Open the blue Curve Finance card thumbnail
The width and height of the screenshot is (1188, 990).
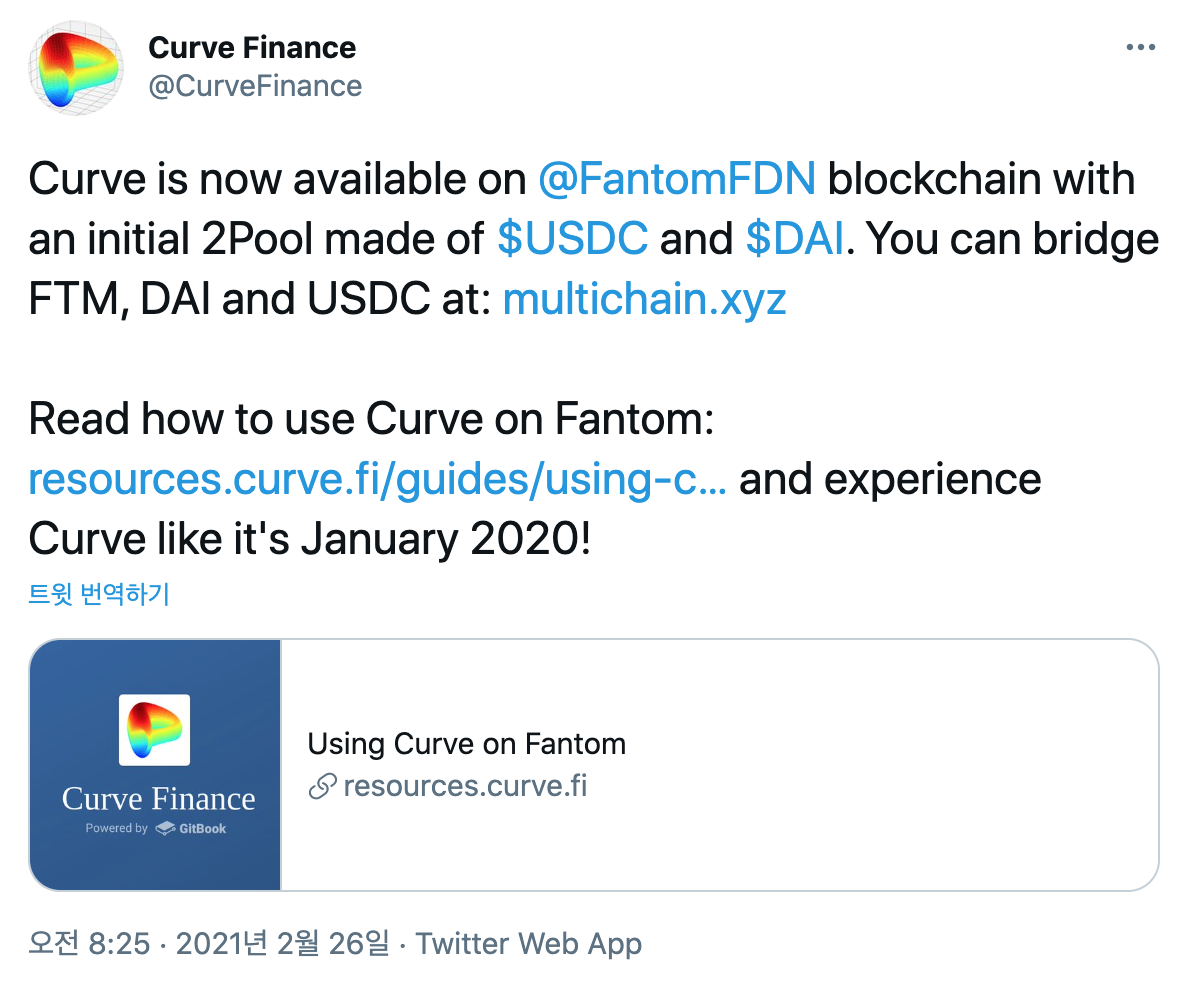pyautogui.click(x=155, y=765)
